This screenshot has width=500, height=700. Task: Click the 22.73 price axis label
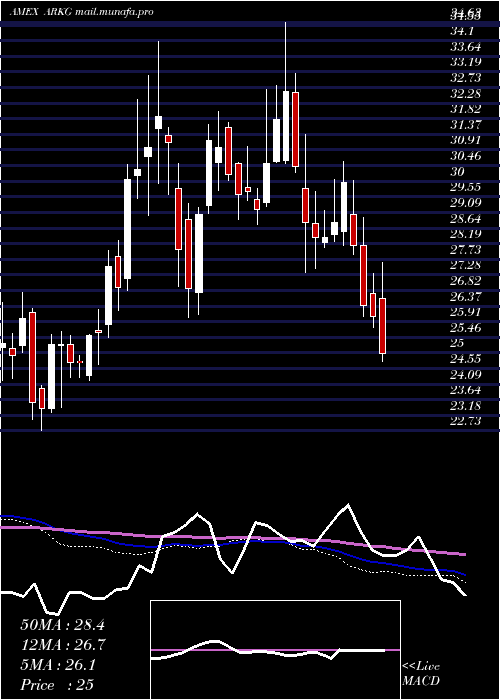pyautogui.click(x=466, y=421)
